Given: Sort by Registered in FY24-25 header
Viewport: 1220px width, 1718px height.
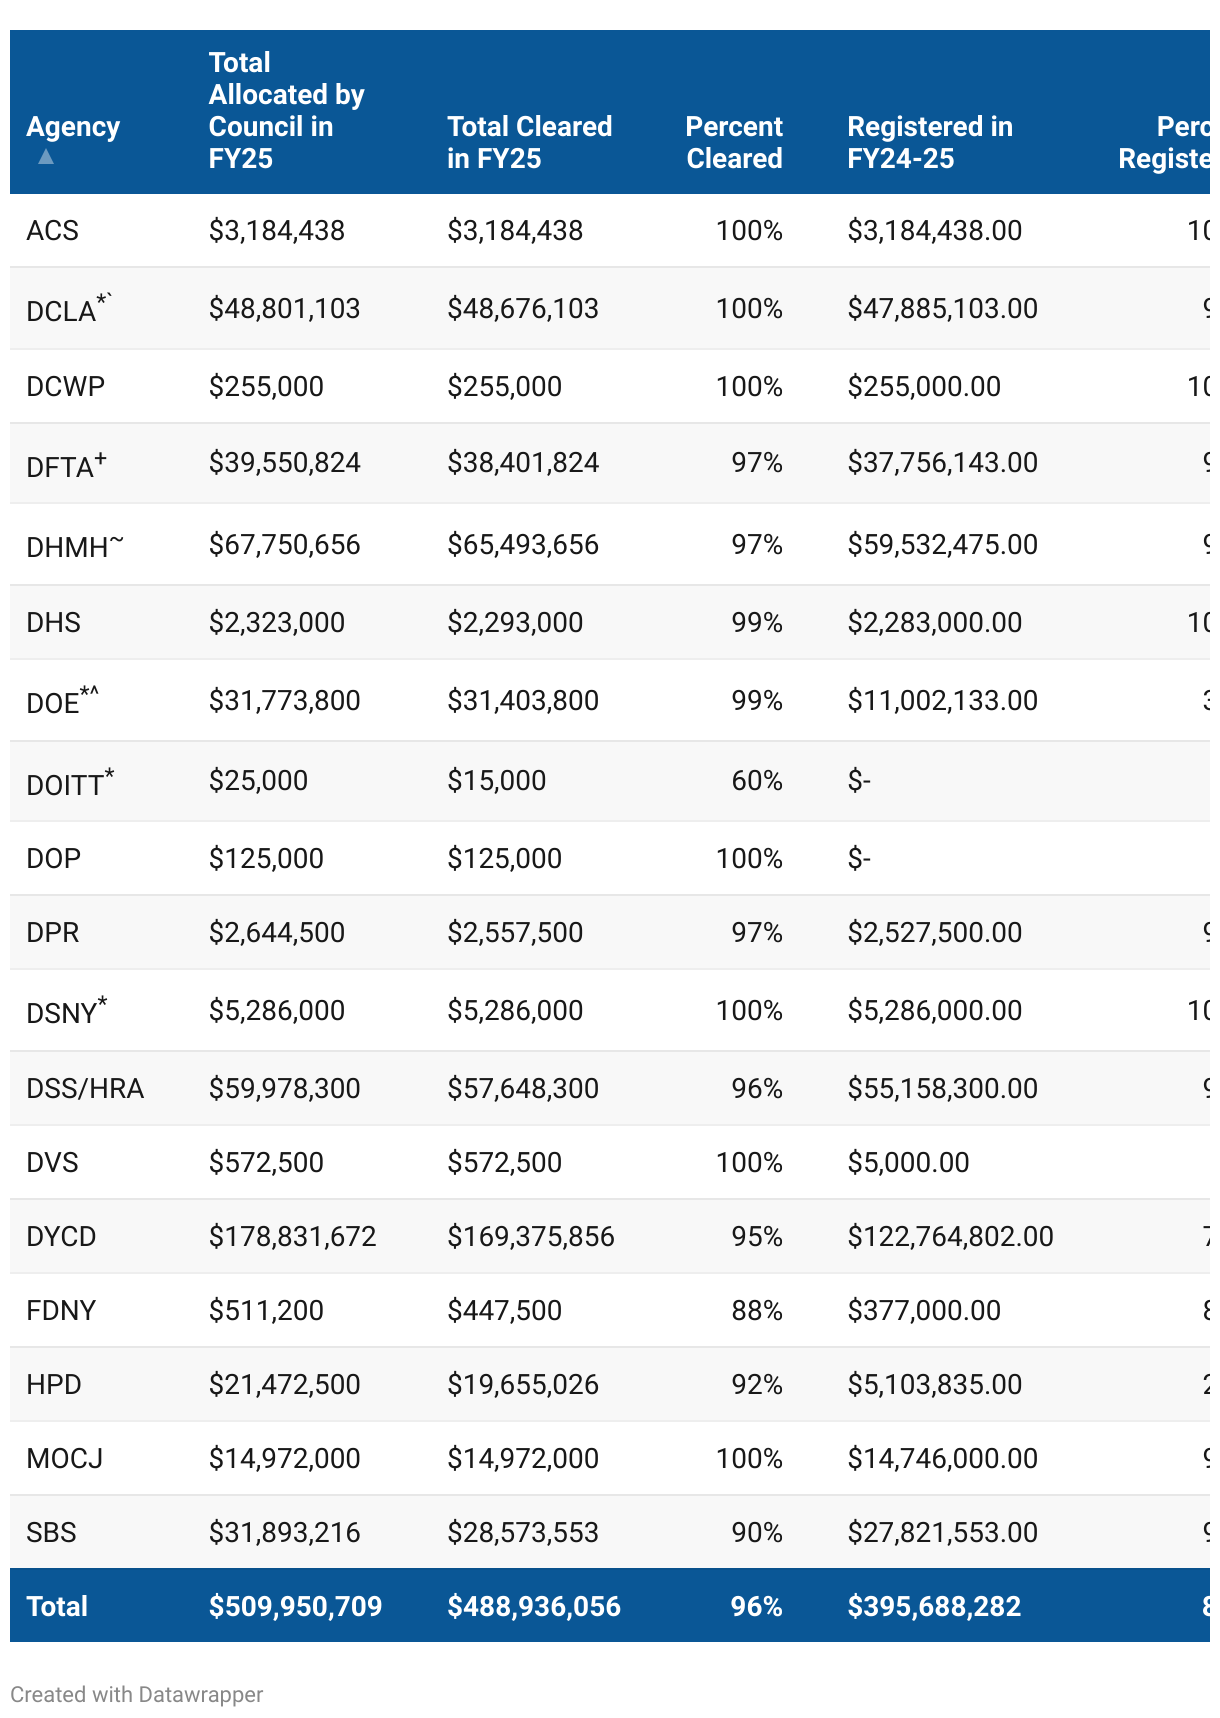Looking at the screenshot, I should pos(929,142).
